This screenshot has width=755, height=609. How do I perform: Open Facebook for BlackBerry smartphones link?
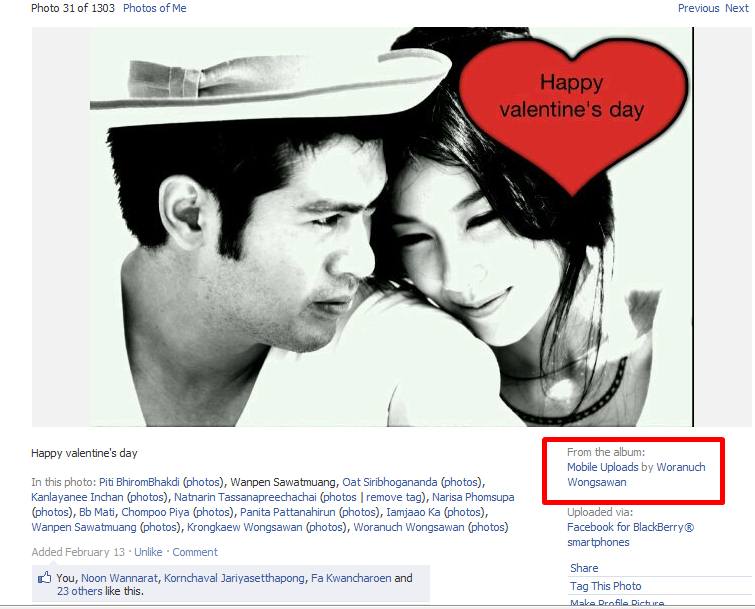point(630,534)
